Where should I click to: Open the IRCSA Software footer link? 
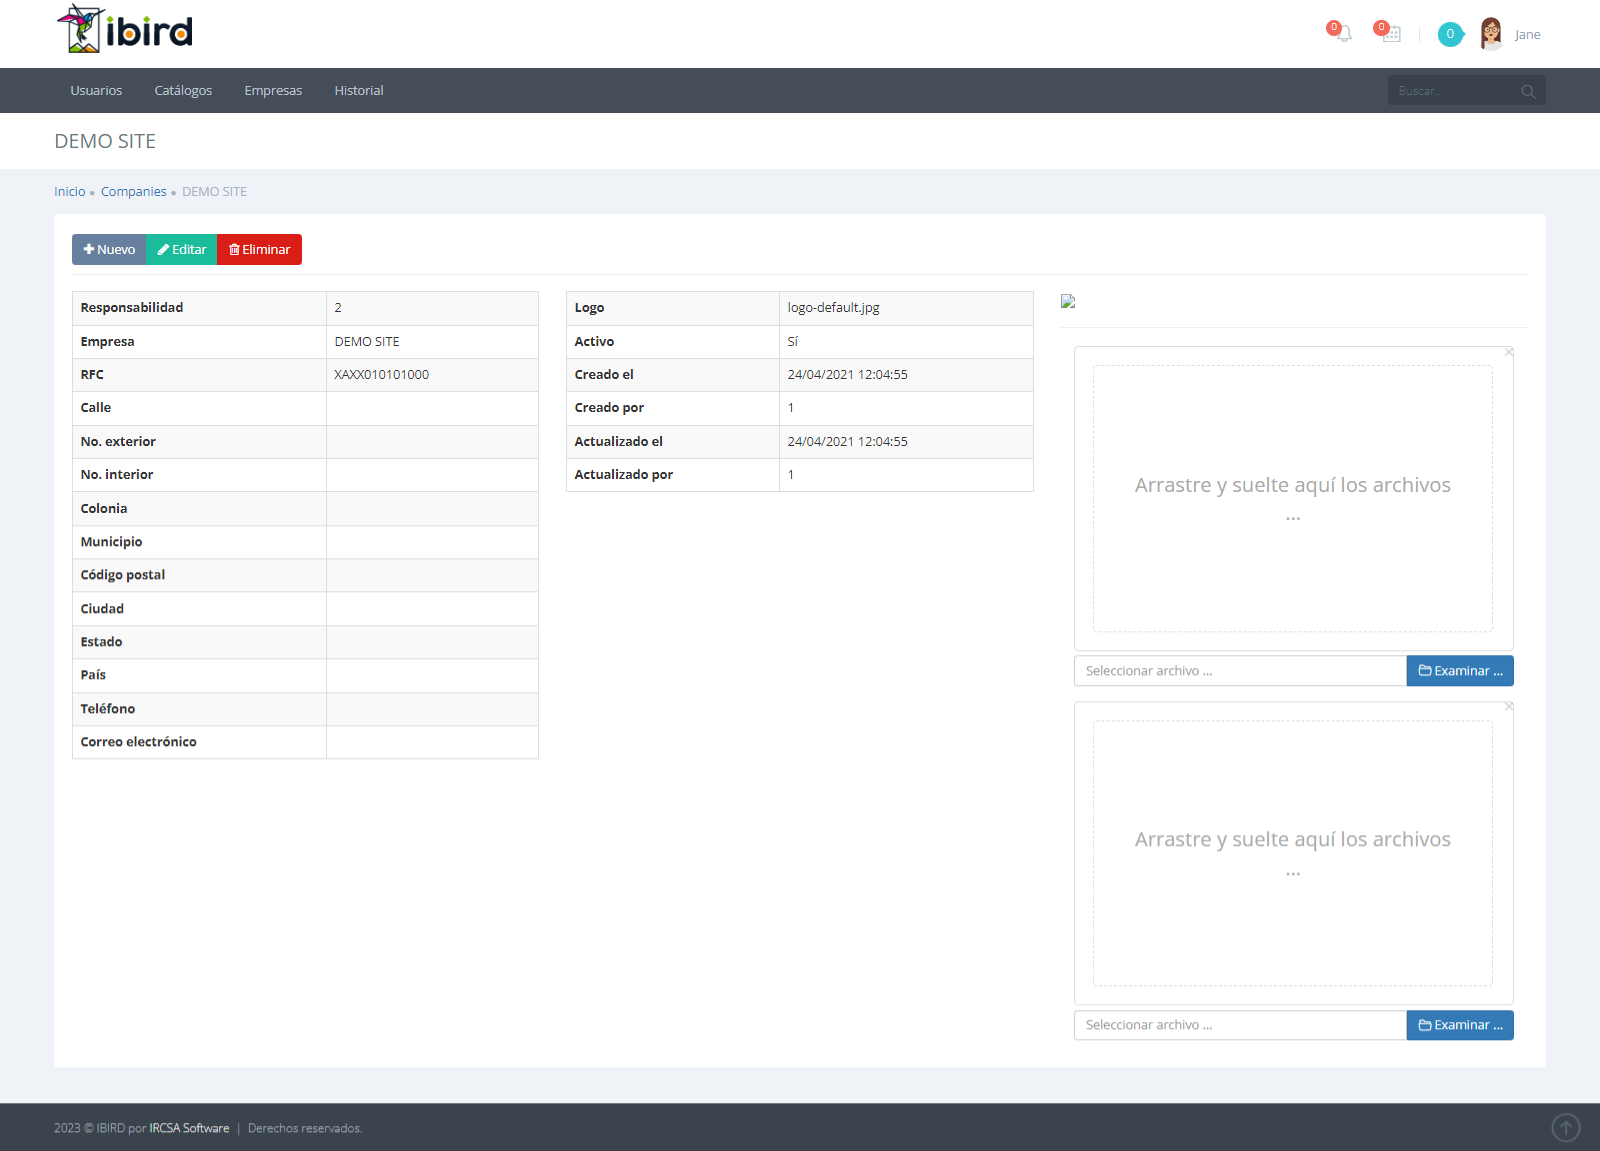(x=189, y=1128)
